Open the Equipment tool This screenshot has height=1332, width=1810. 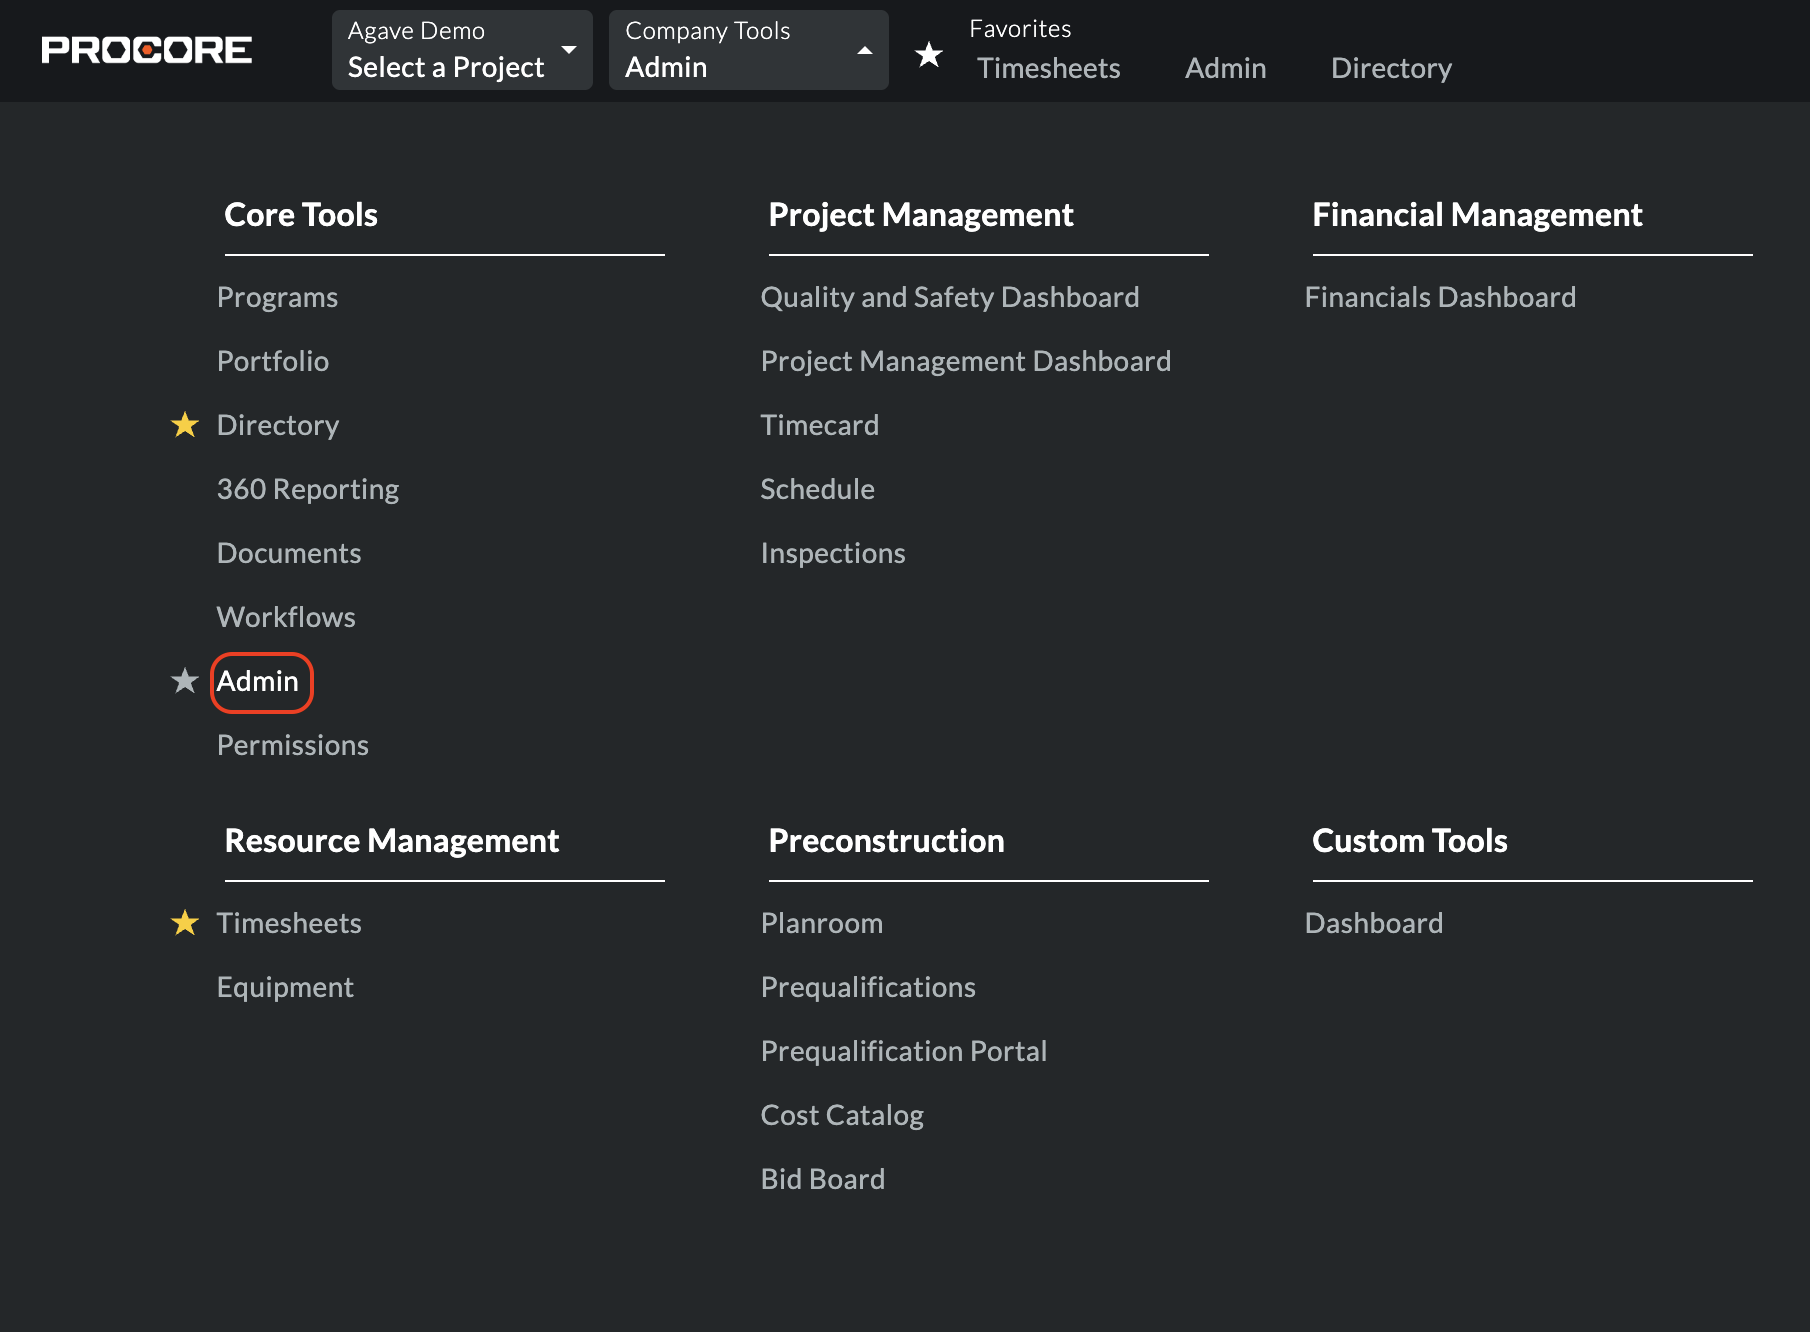pyautogui.click(x=285, y=987)
